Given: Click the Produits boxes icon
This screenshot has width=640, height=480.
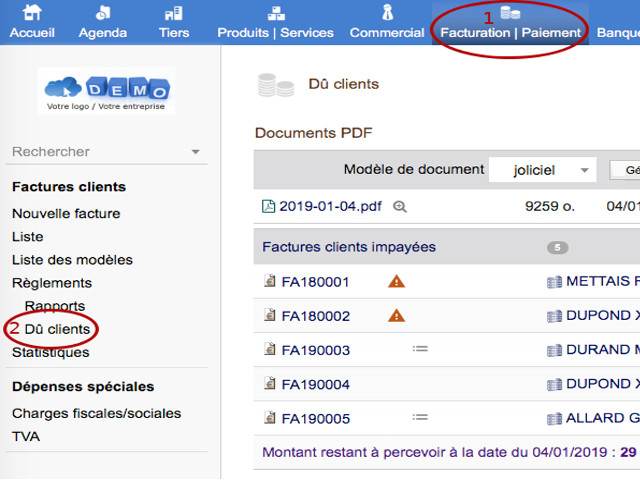Looking at the screenshot, I should click(276, 13).
